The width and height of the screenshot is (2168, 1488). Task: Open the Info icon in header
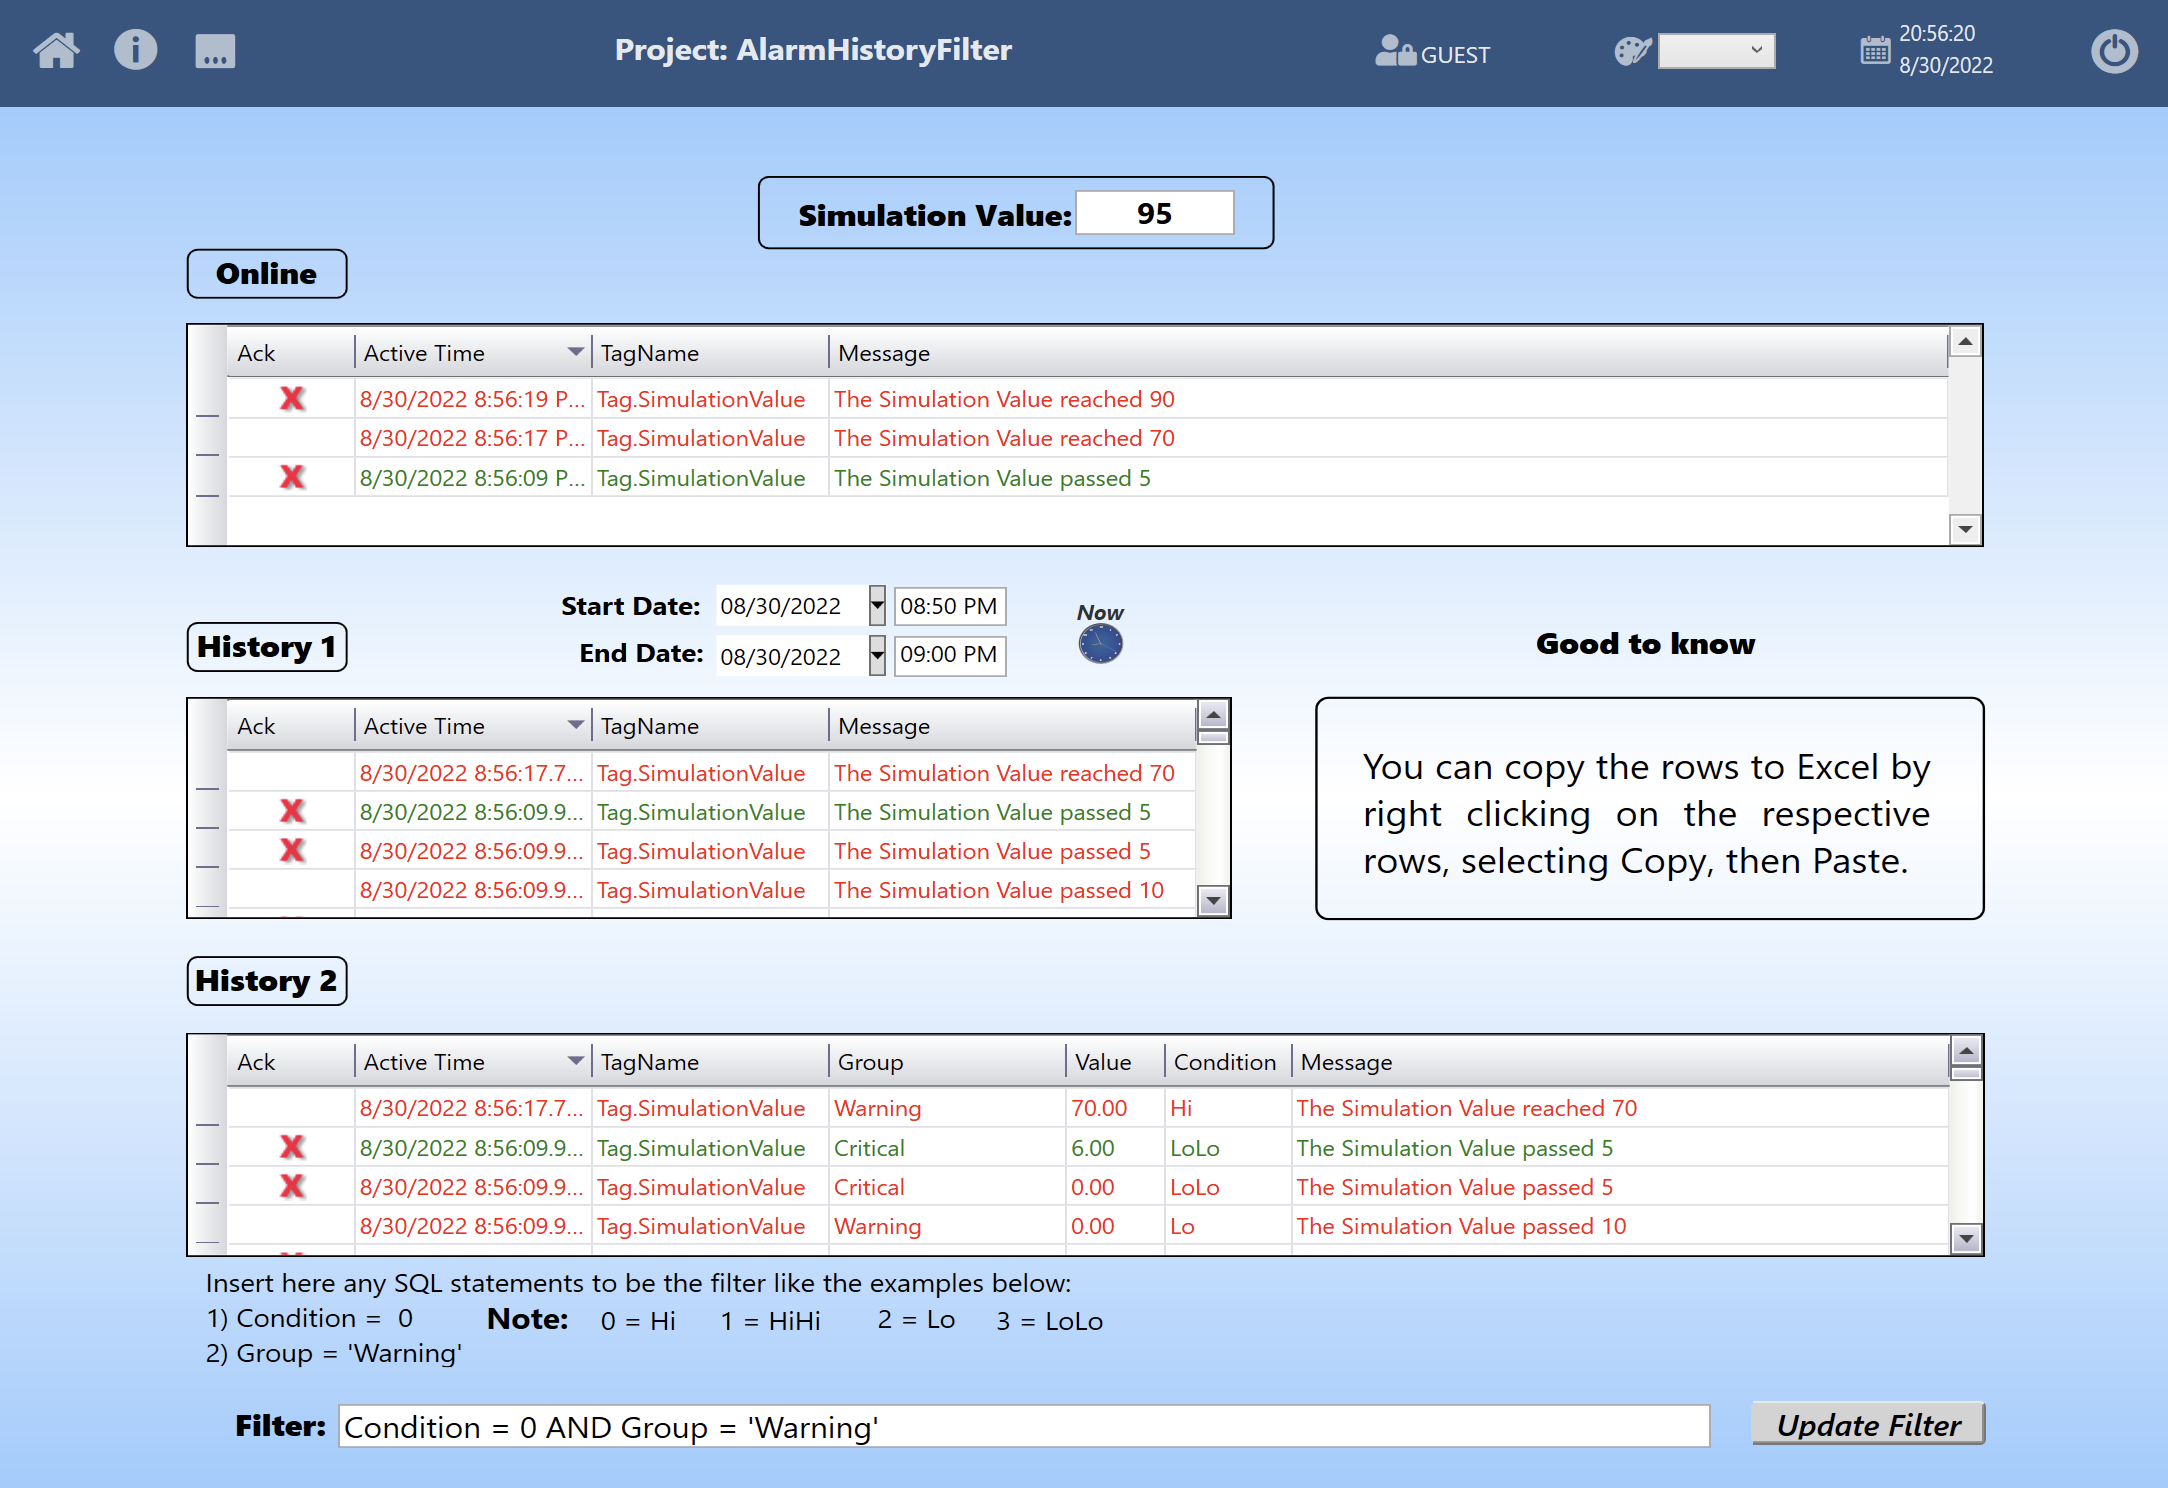coord(135,50)
